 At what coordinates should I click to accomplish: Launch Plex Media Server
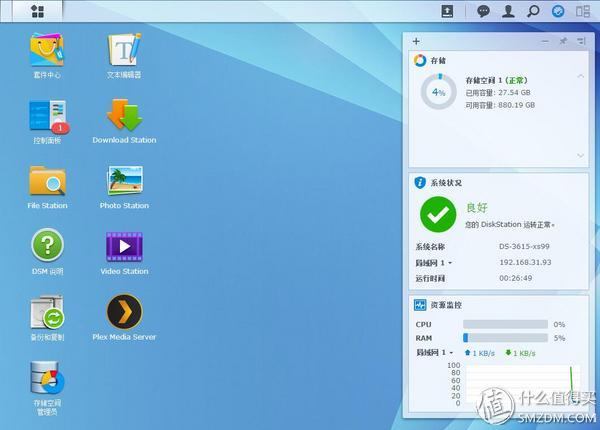coord(124,311)
